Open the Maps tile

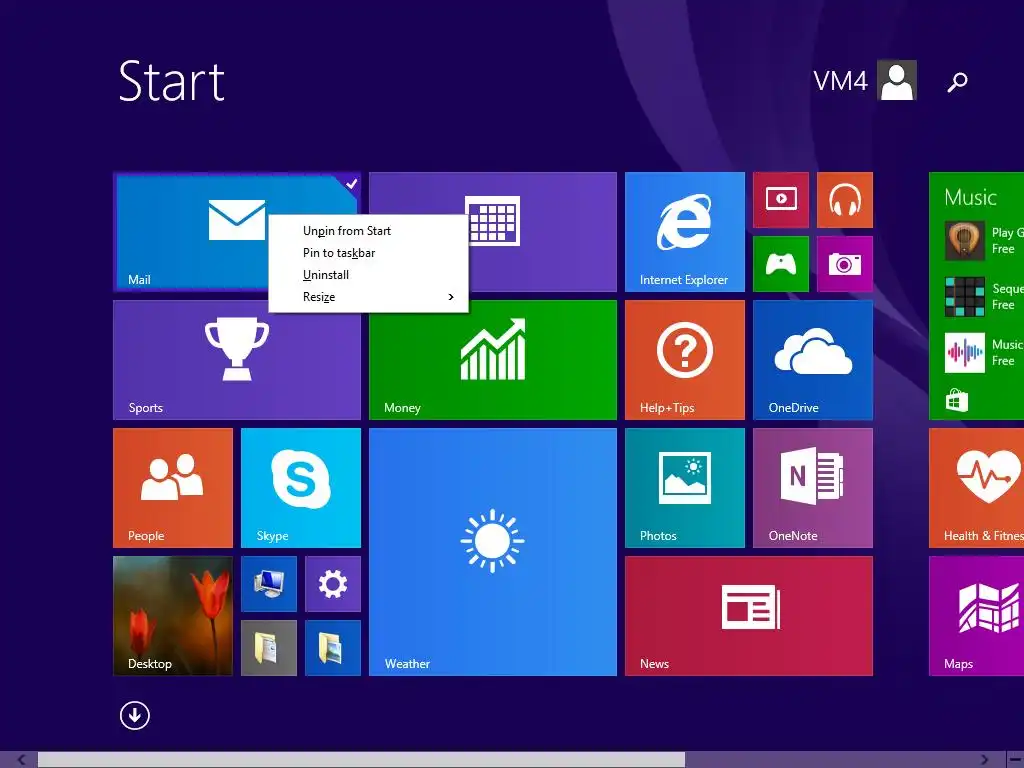(x=976, y=616)
